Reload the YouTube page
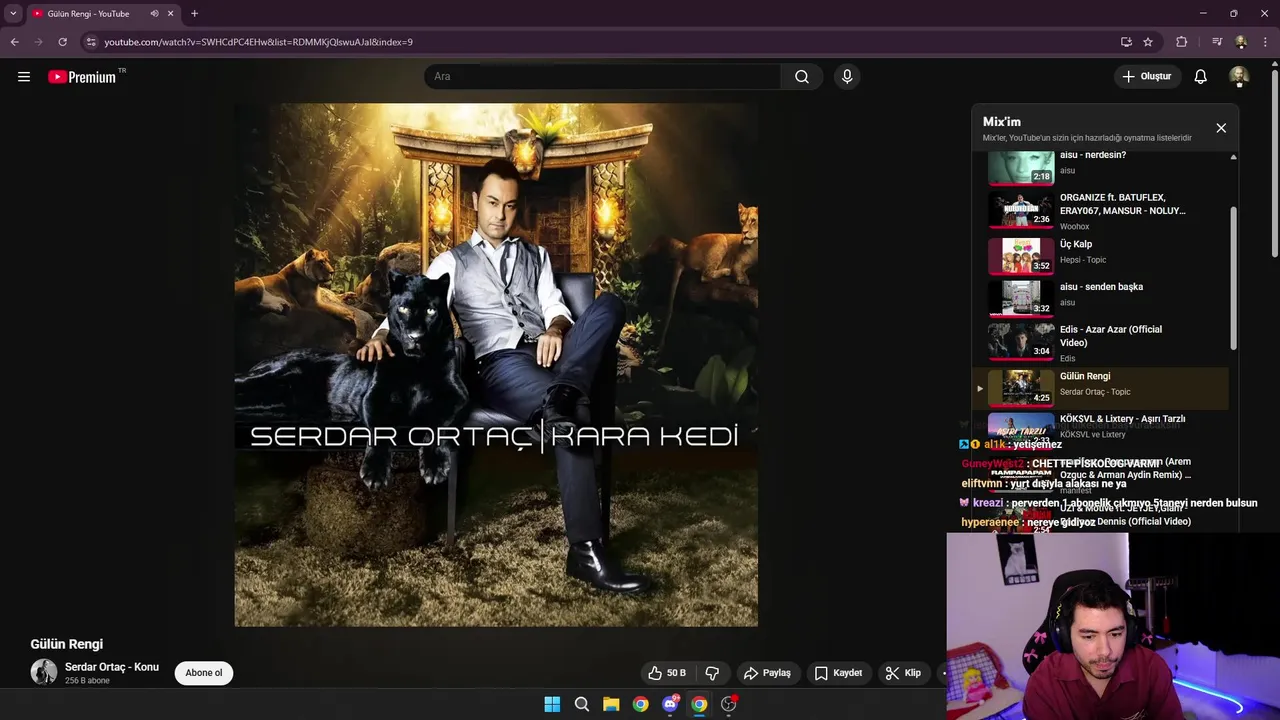1280x720 pixels. tap(62, 42)
